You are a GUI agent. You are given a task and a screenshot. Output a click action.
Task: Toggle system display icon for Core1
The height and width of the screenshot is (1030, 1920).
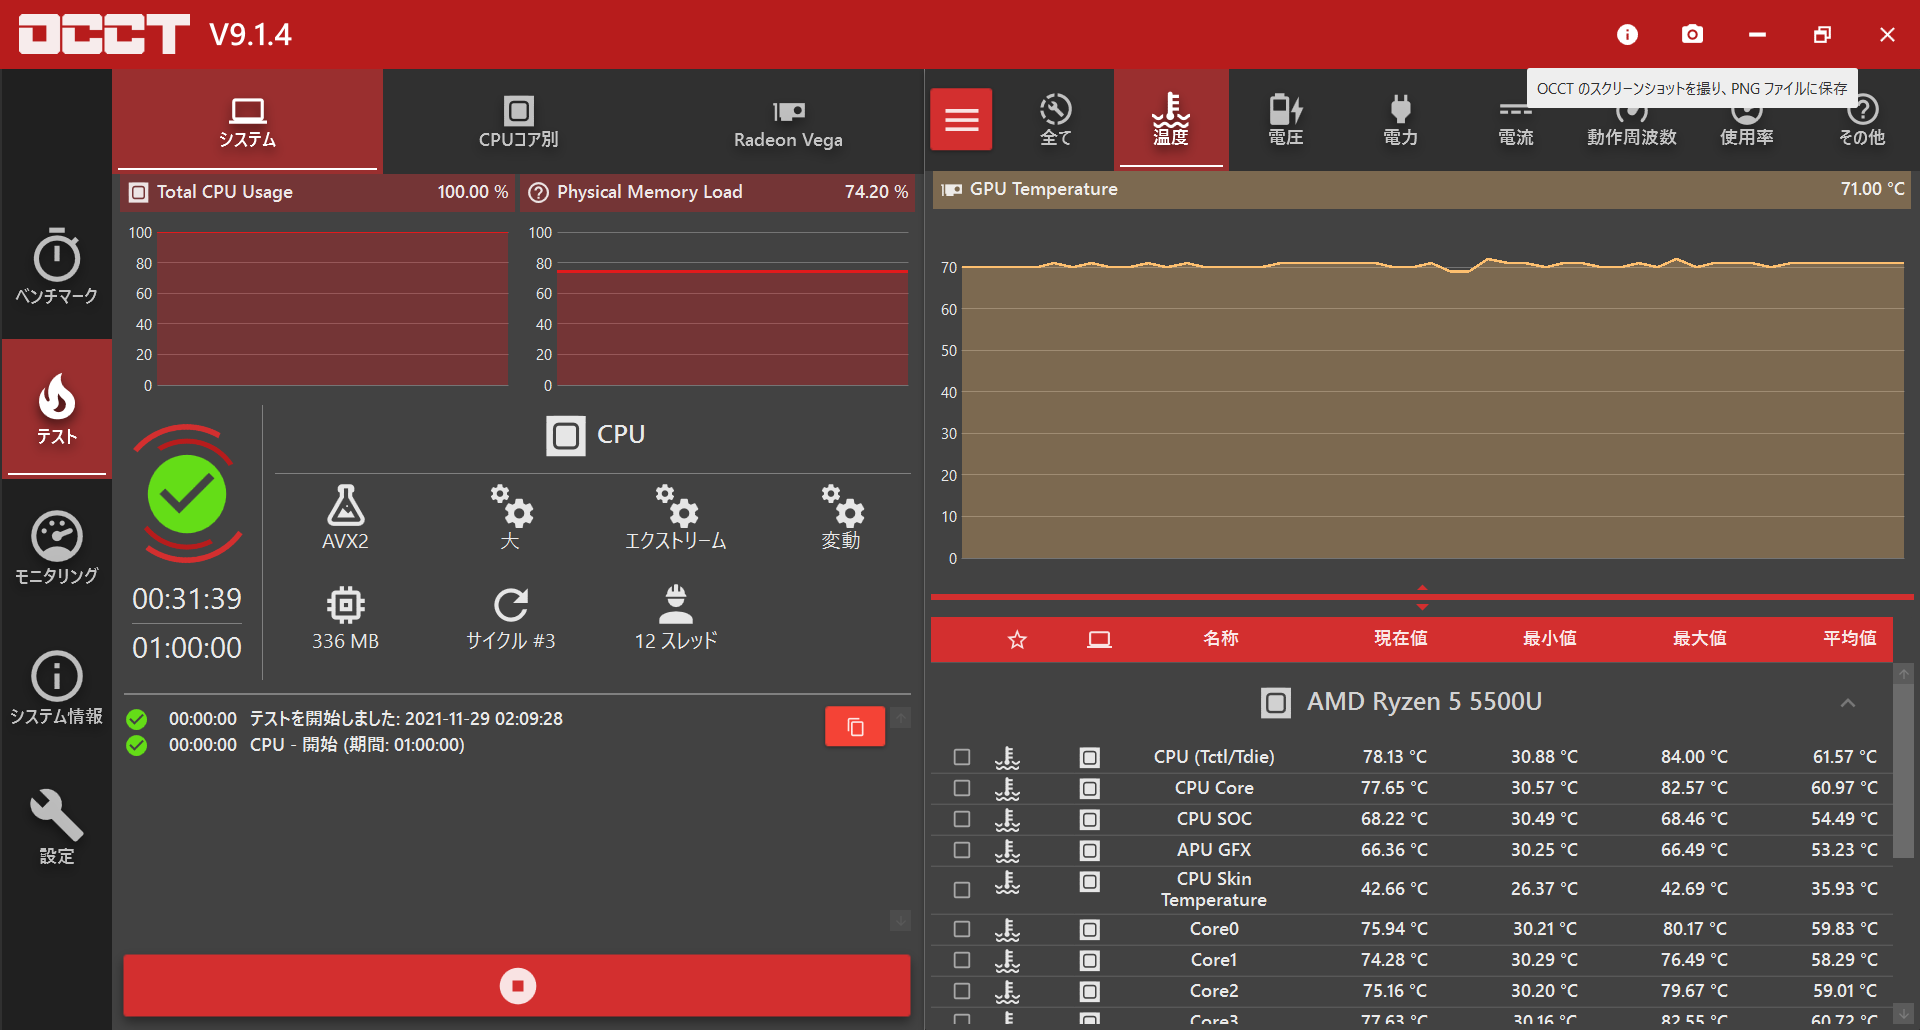1090,961
